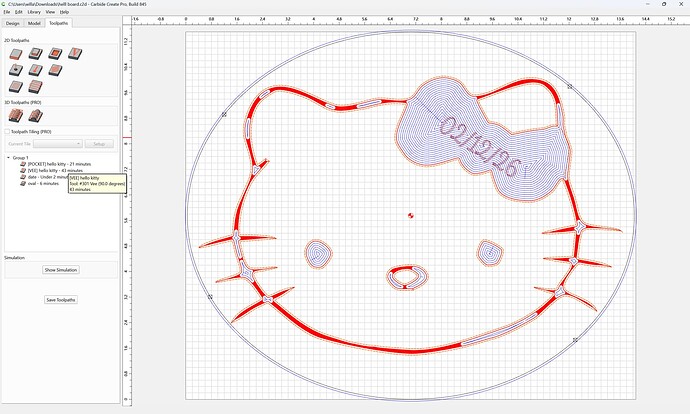Image resolution: width=690 pixels, height=414 pixels.
Task: Select the date toolpath row
Action: [48, 177]
